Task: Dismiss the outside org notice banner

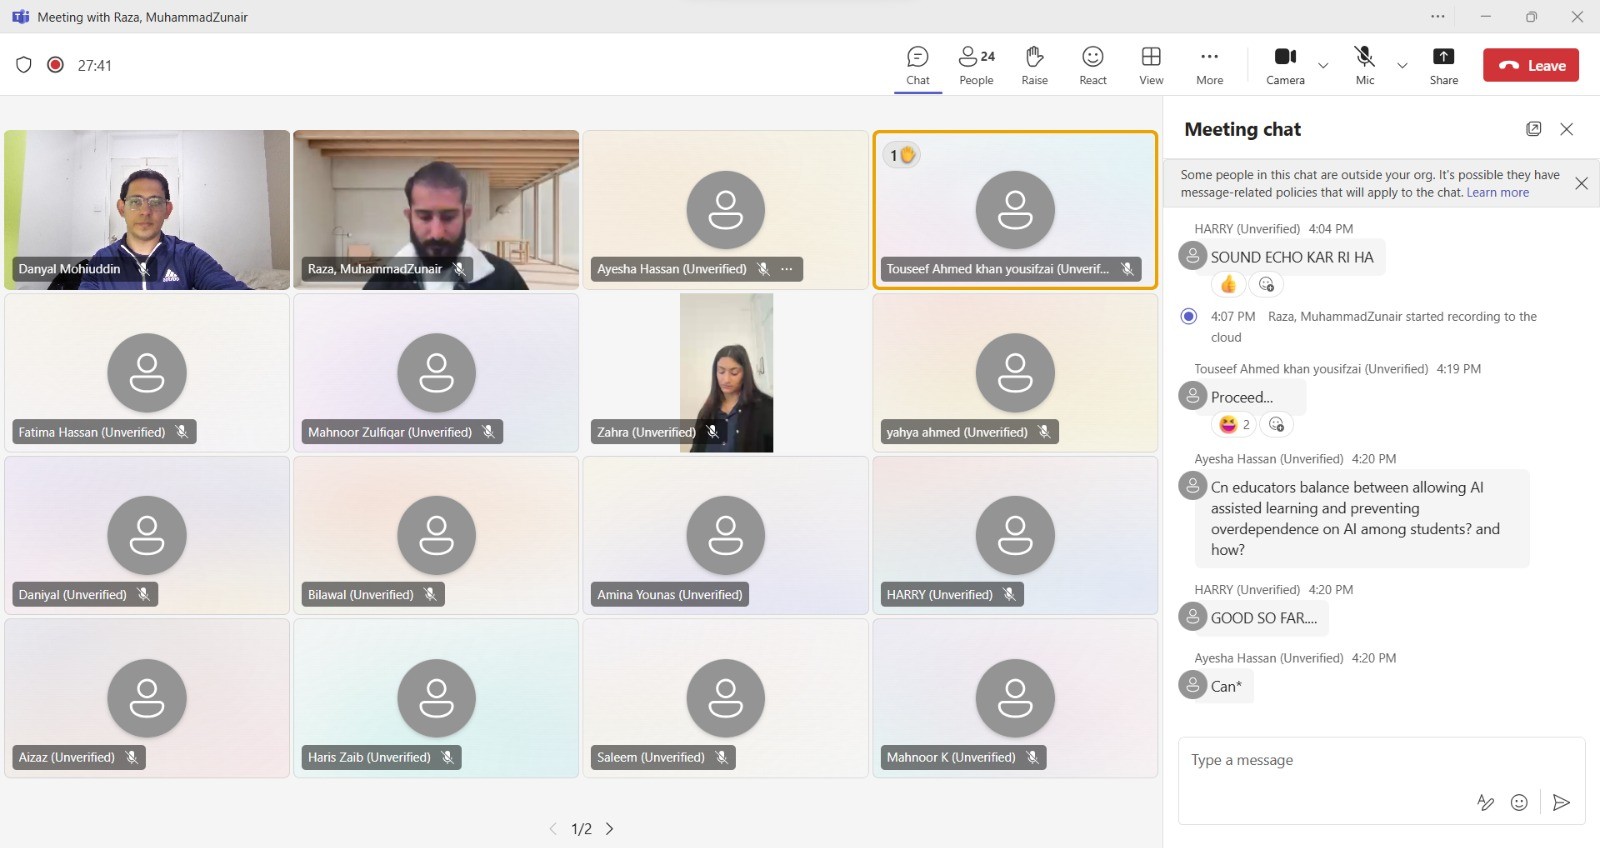Action: 1581,183
